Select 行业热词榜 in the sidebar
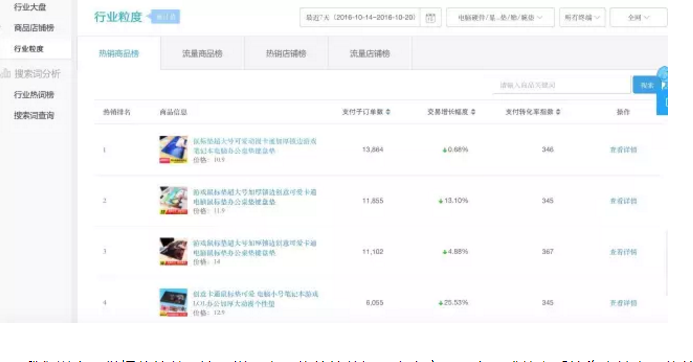The height and width of the screenshot is (362, 693). click(x=34, y=95)
